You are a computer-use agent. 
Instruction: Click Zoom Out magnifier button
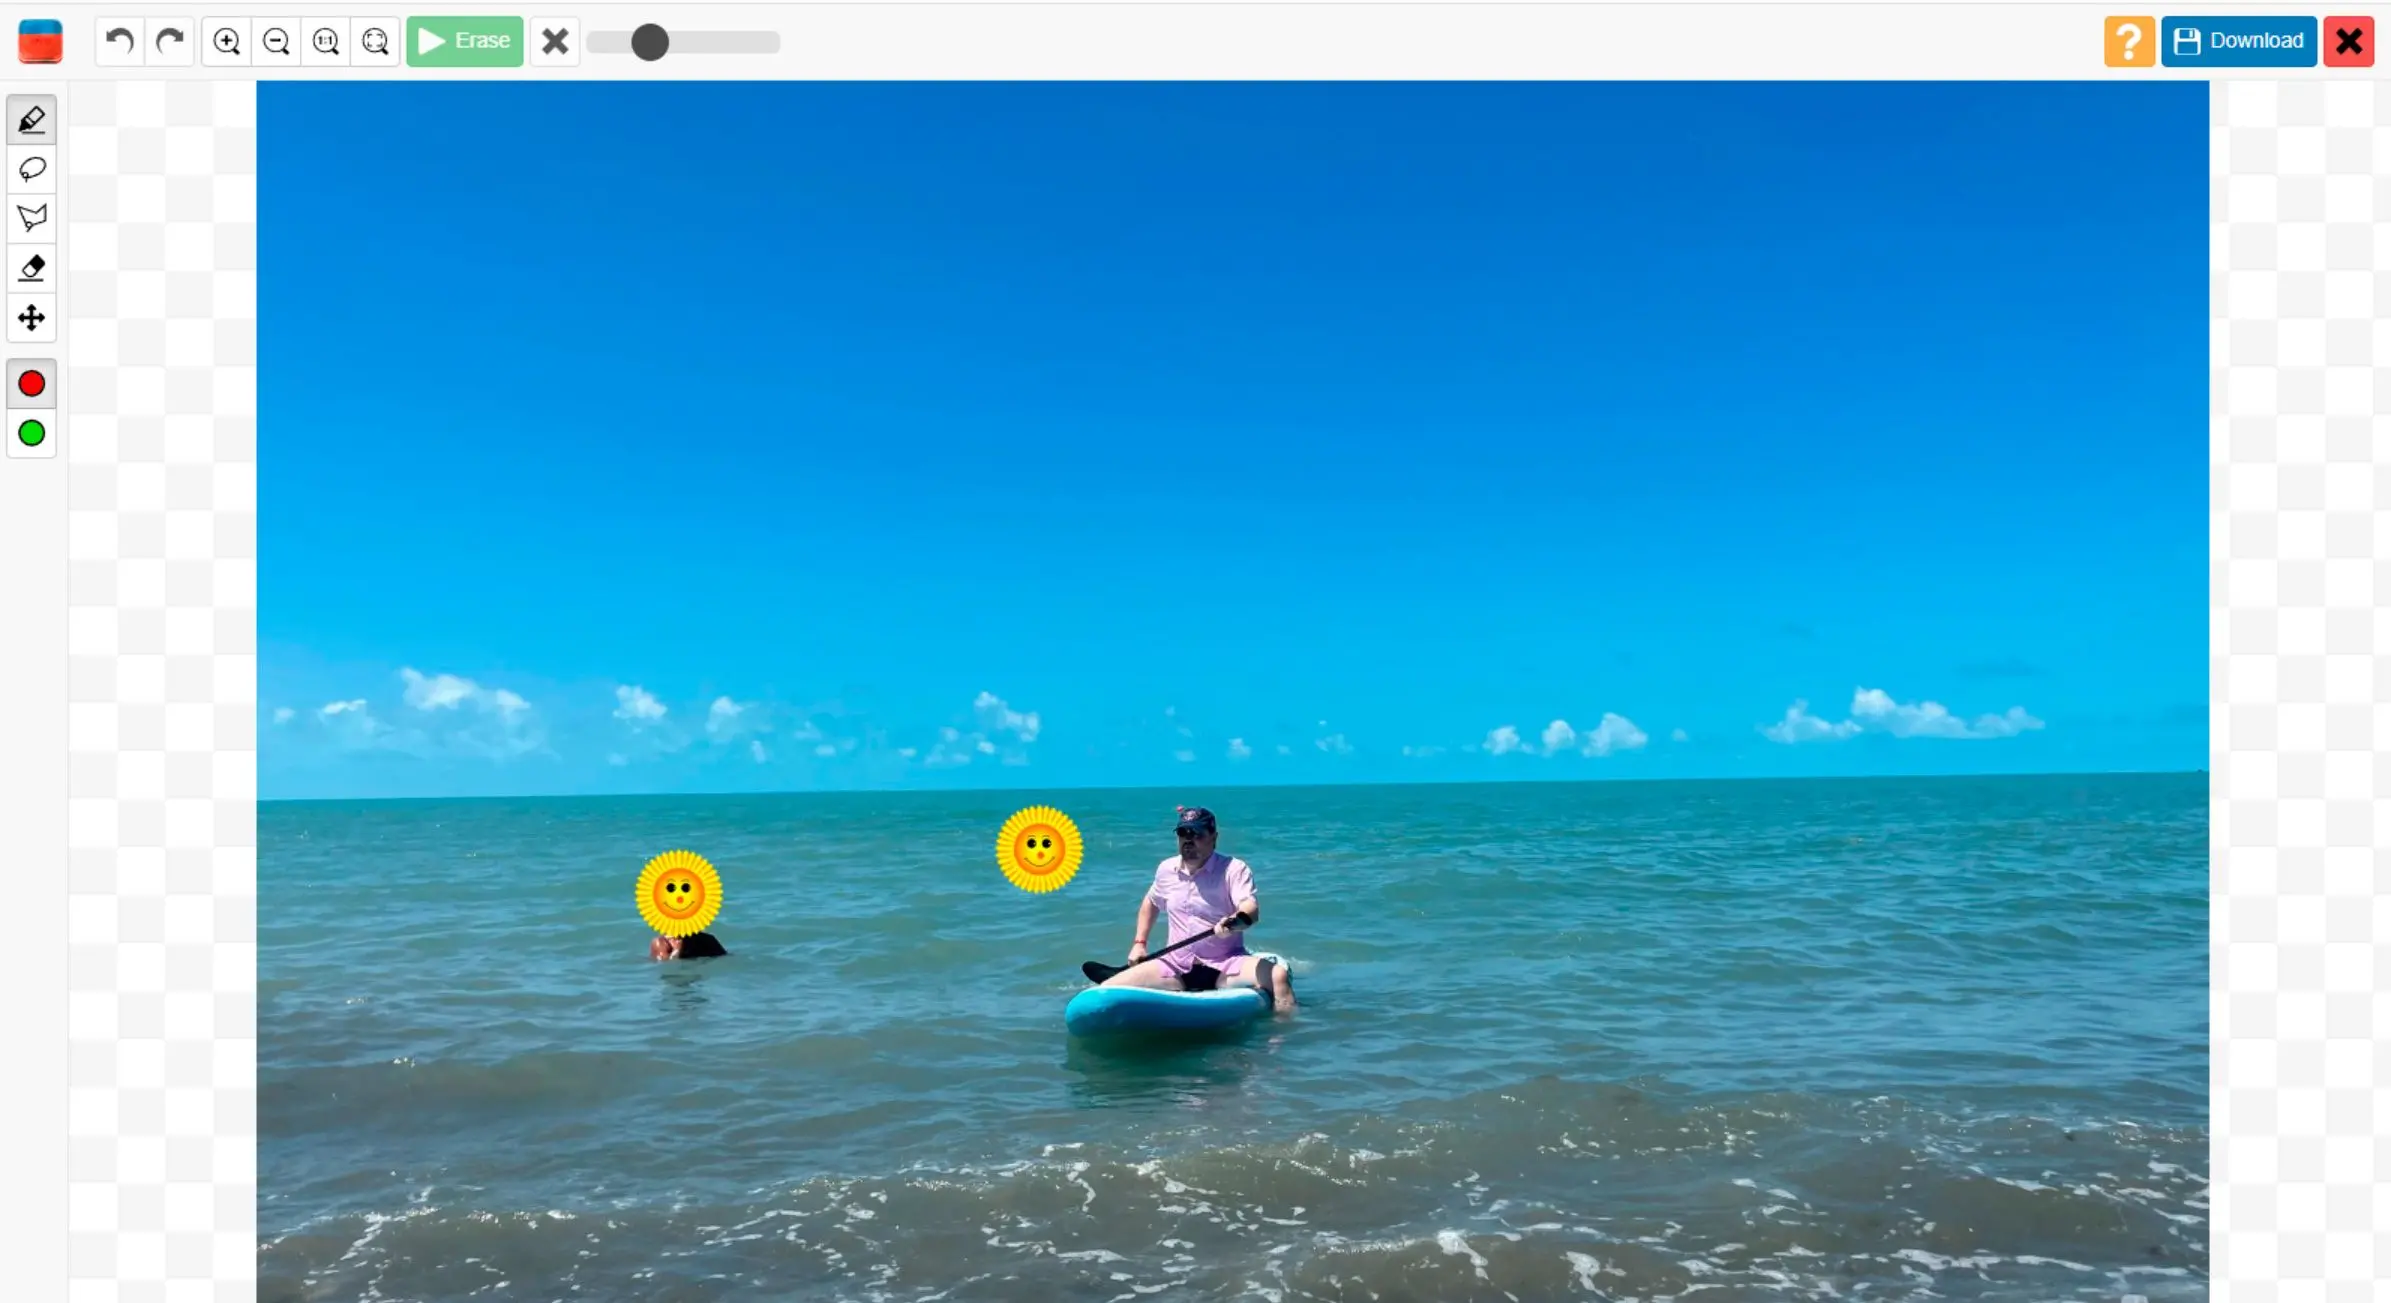(276, 40)
